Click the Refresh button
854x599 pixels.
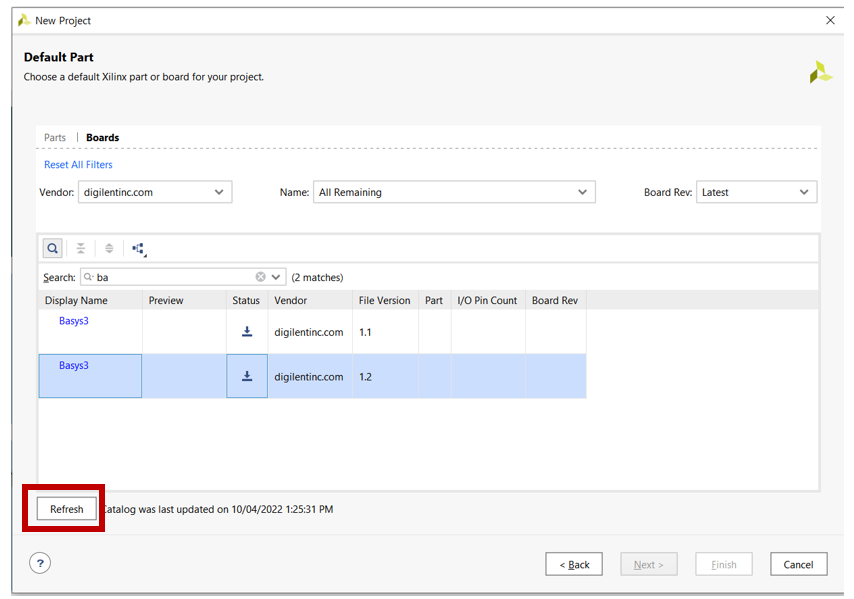pyautogui.click(x=67, y=509)
